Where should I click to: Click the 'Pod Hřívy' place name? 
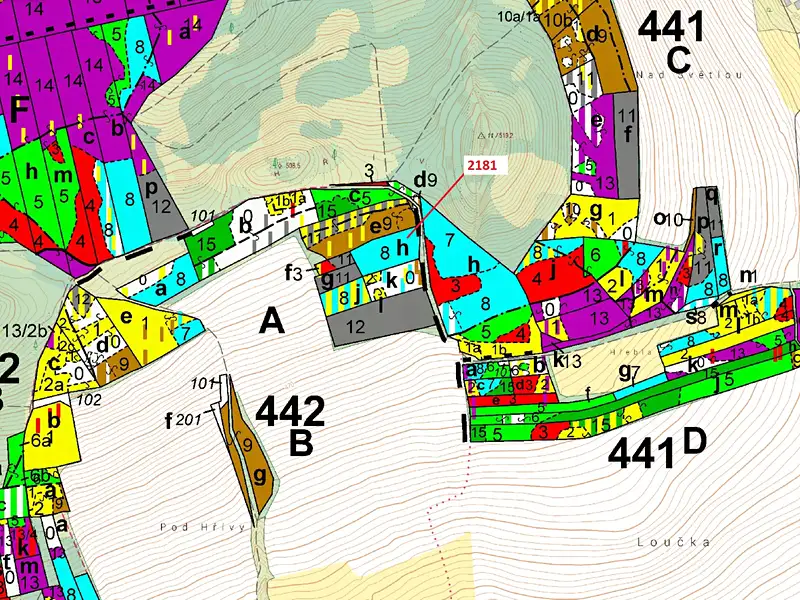point(203,527)
